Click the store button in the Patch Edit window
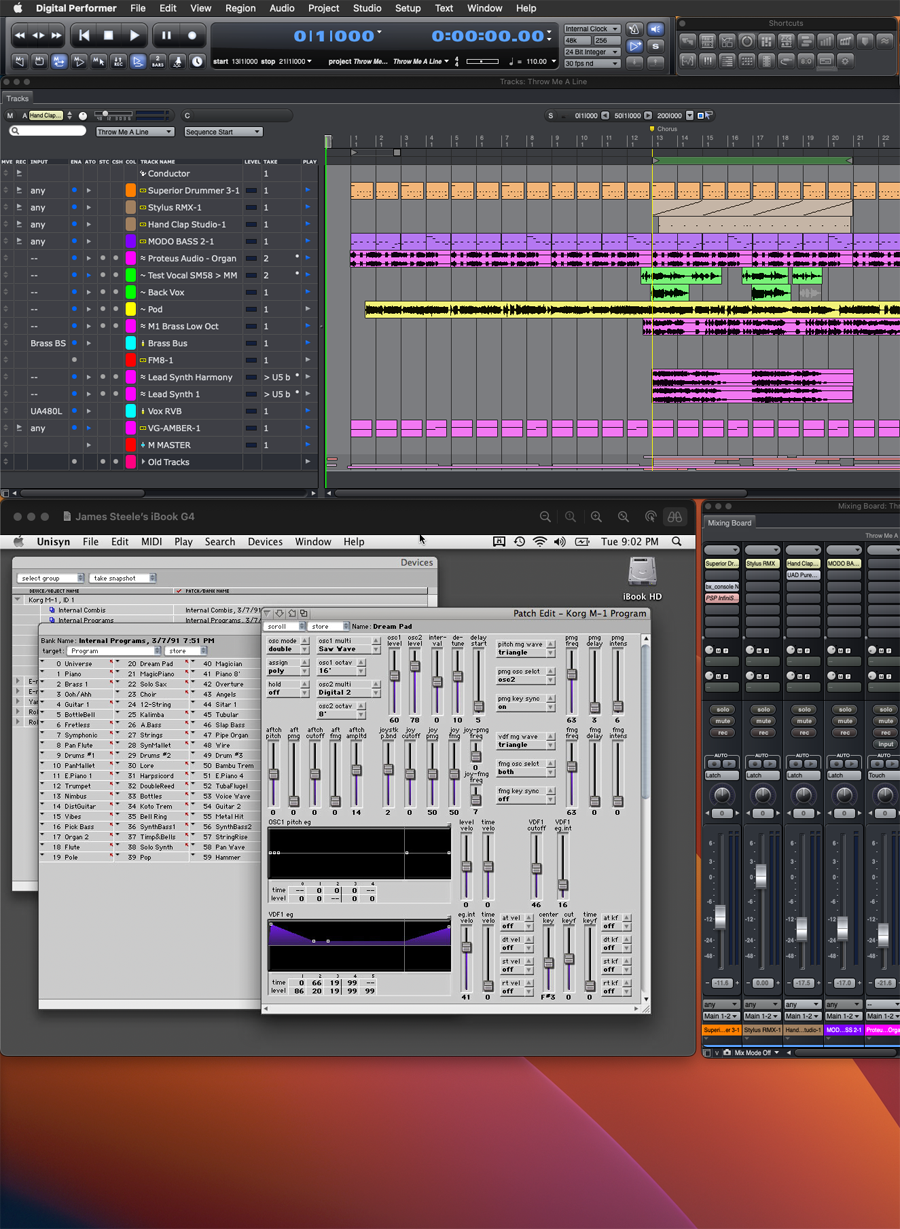 [327, 627]
